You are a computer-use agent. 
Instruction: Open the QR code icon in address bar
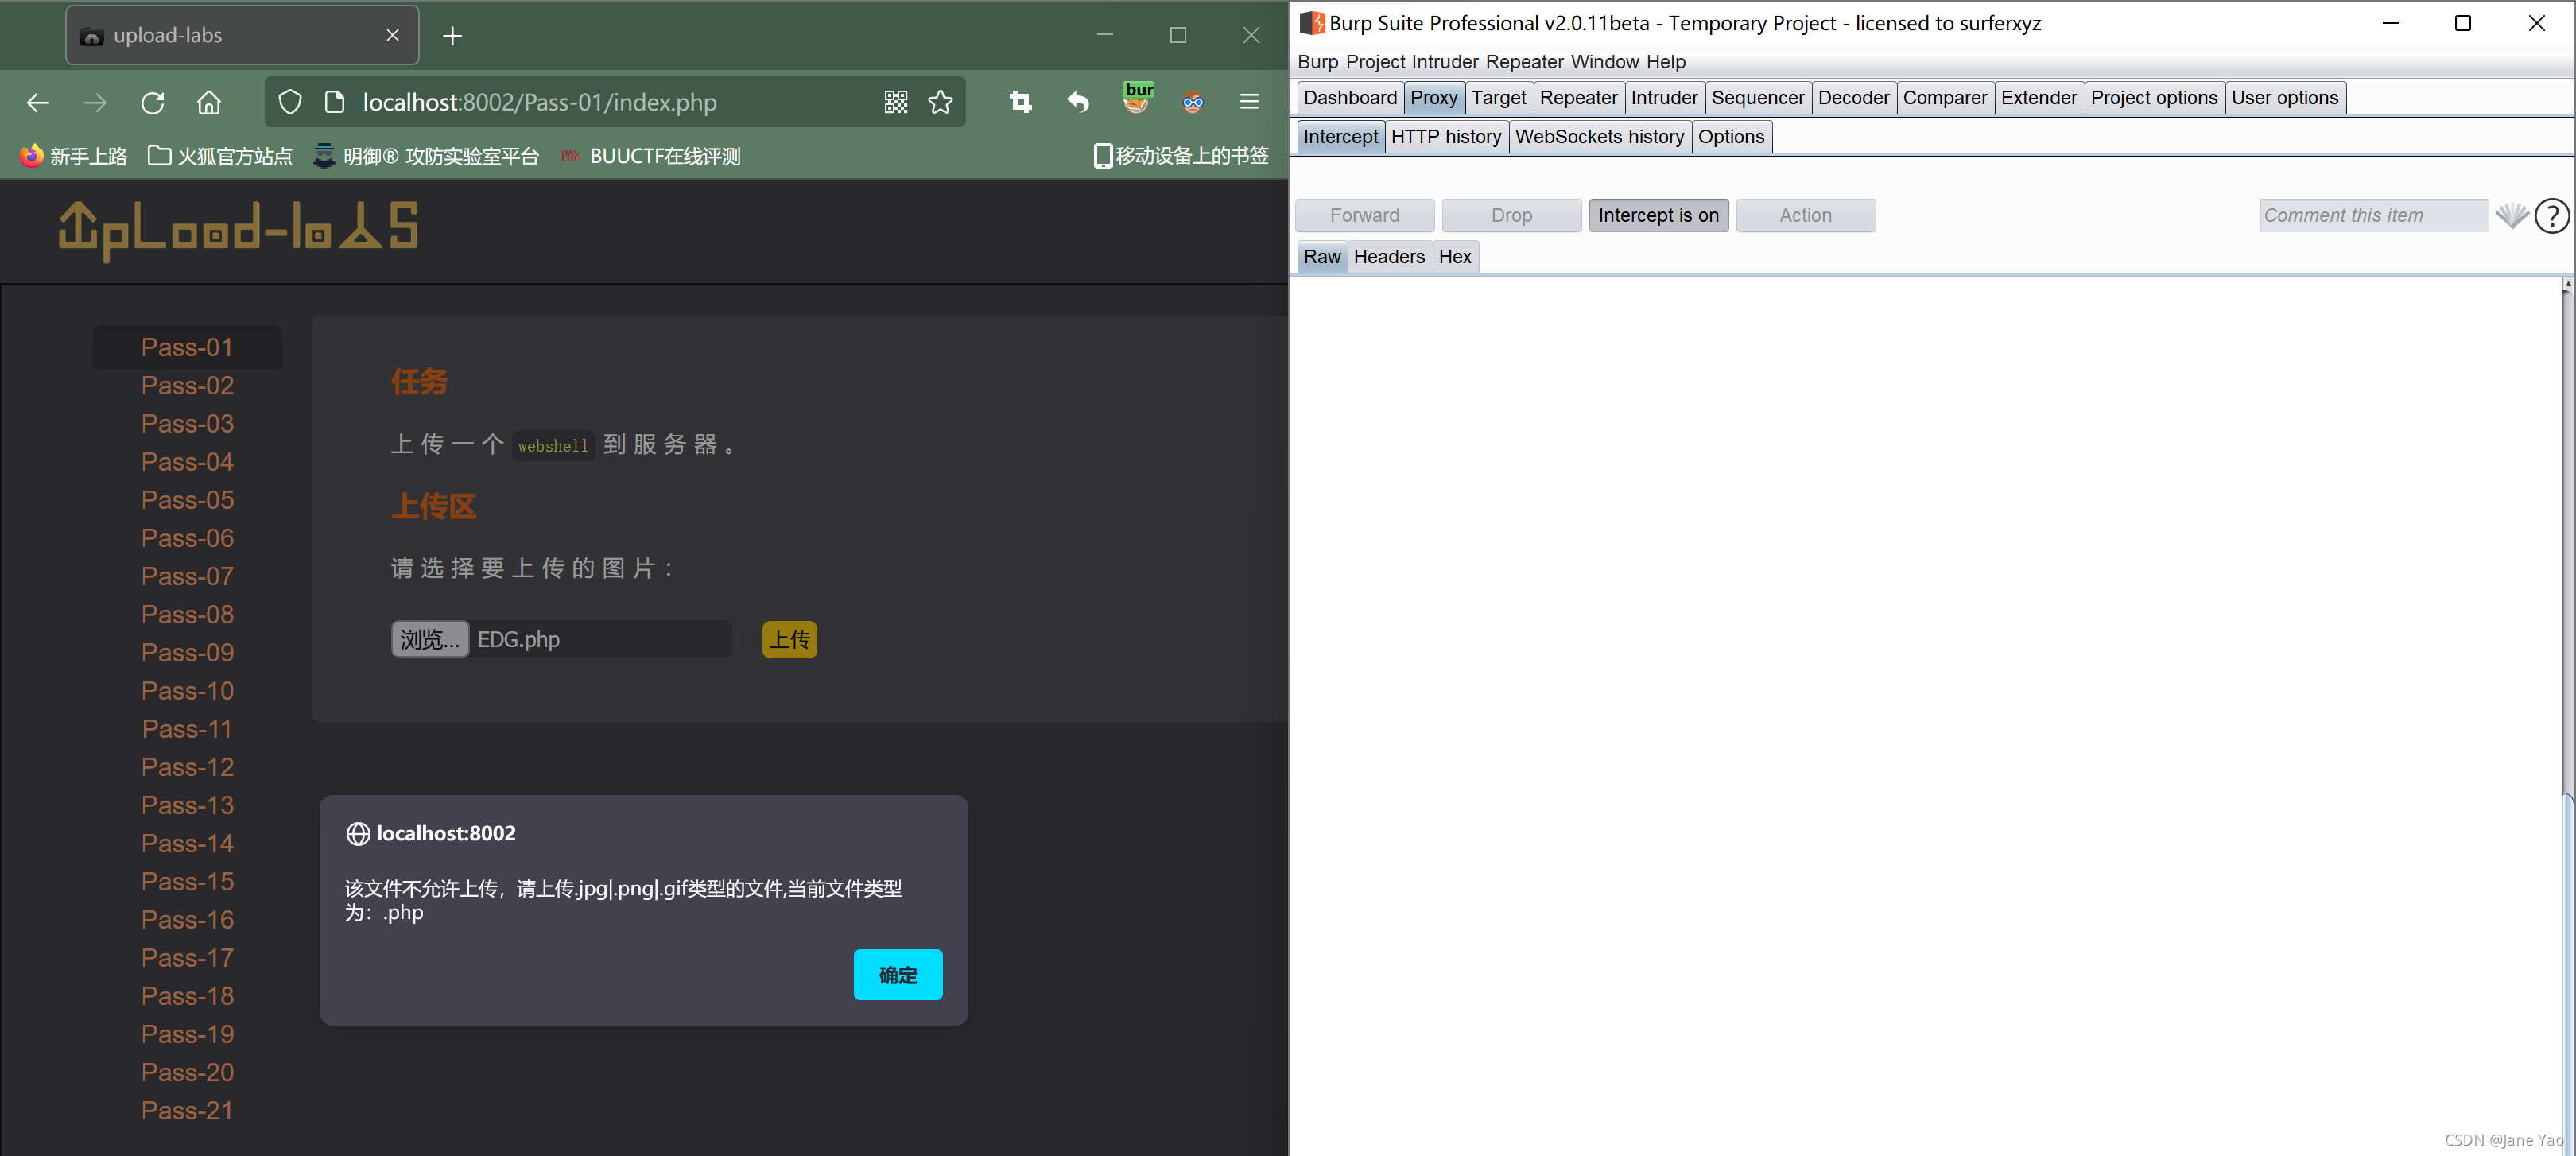click(x=895, y=102)
